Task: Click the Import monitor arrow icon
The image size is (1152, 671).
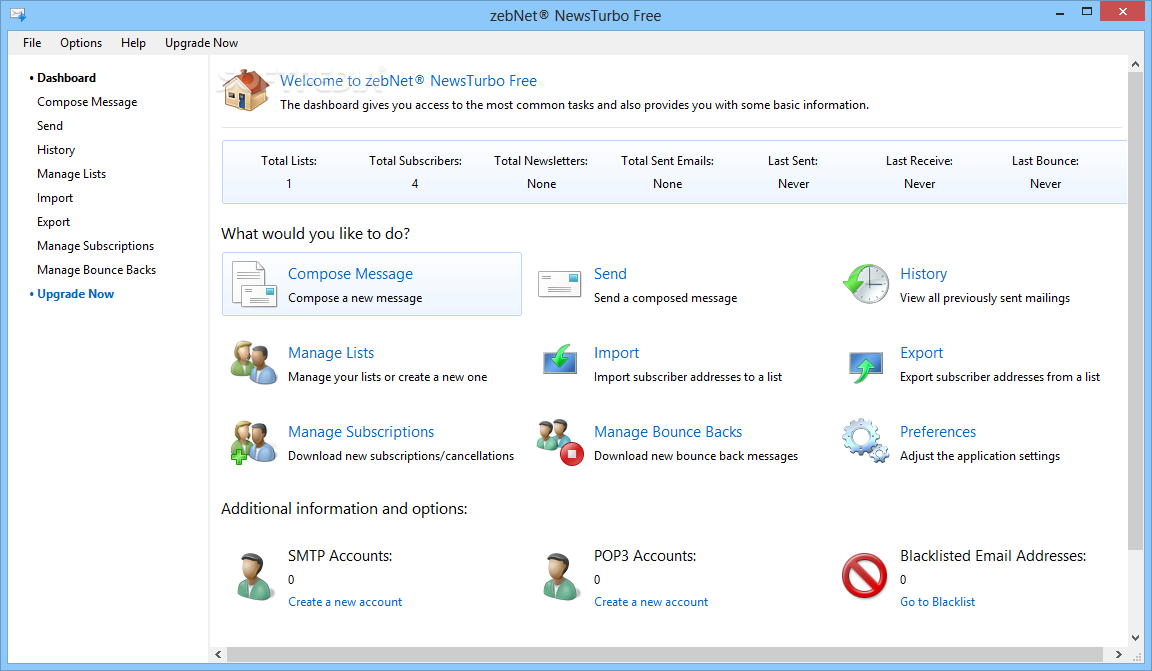Action: pyautogui.click(x=560, y=359)
